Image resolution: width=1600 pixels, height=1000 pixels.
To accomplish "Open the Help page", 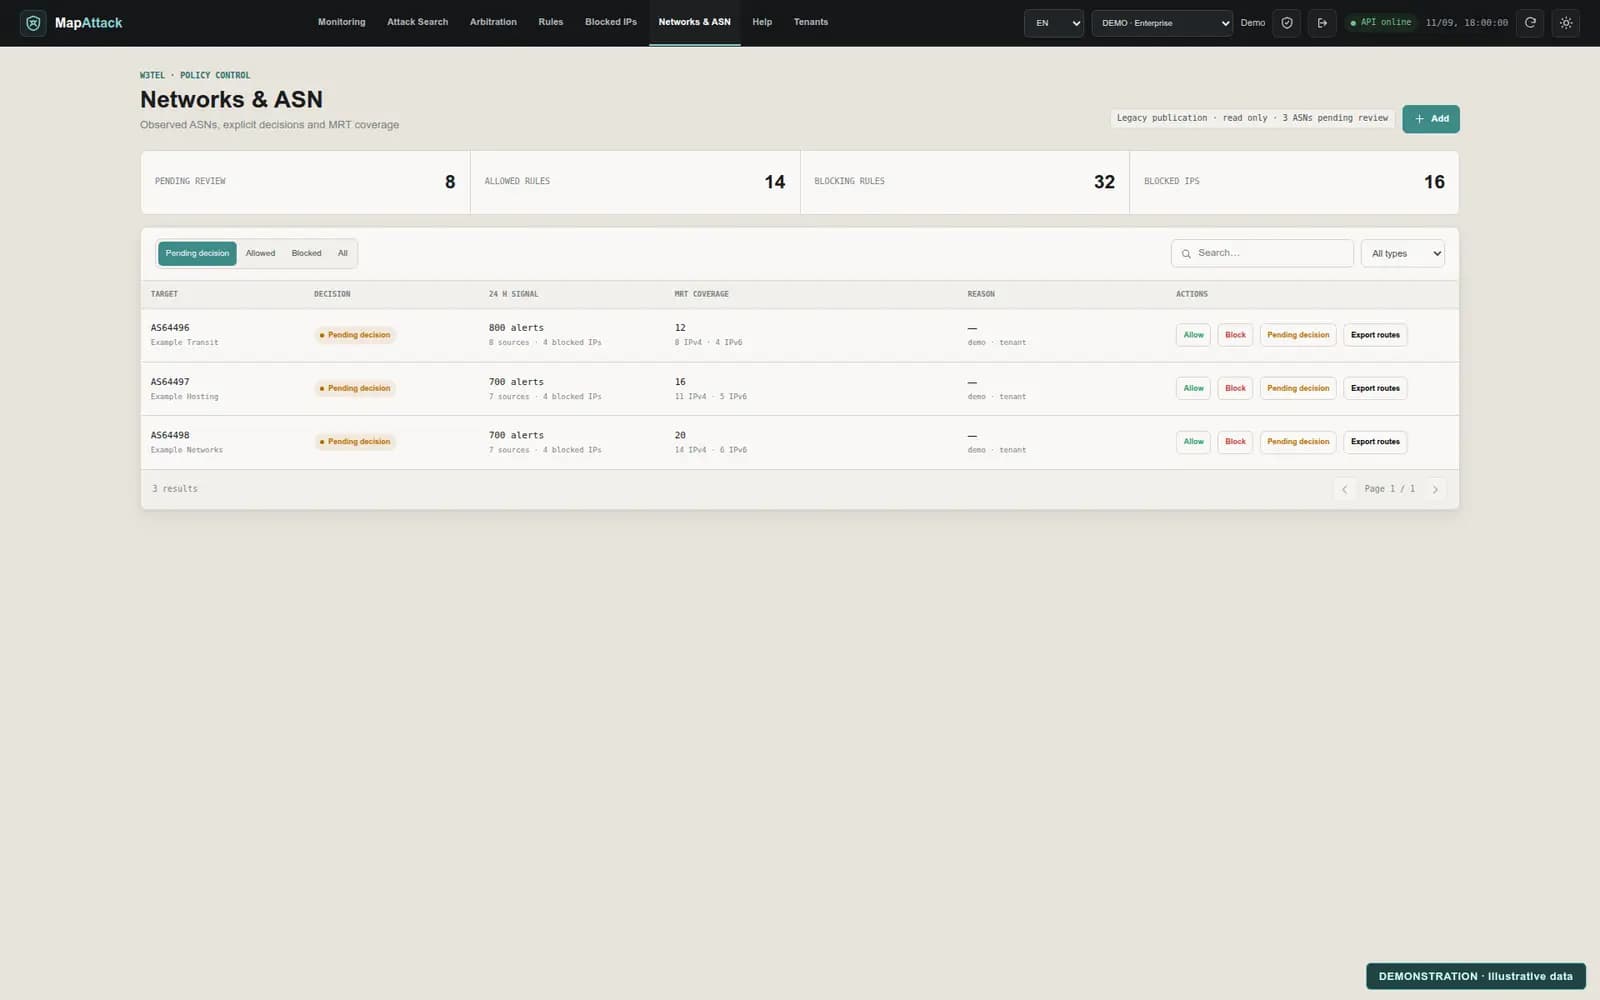I will (762, 22).
